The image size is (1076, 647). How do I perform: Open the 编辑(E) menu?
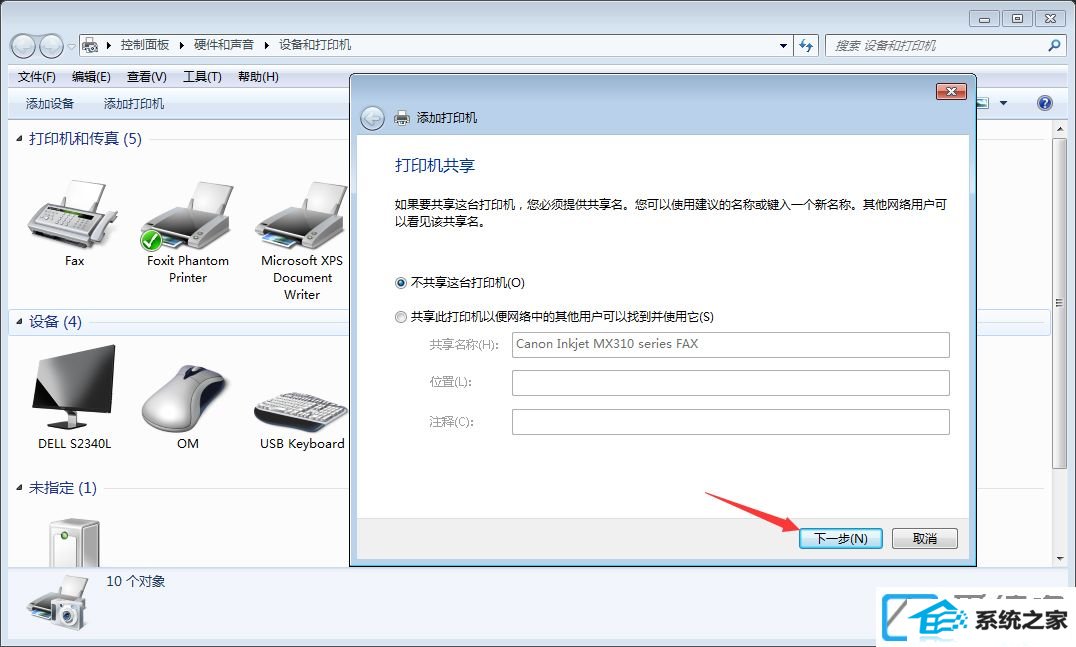[91, 77]
